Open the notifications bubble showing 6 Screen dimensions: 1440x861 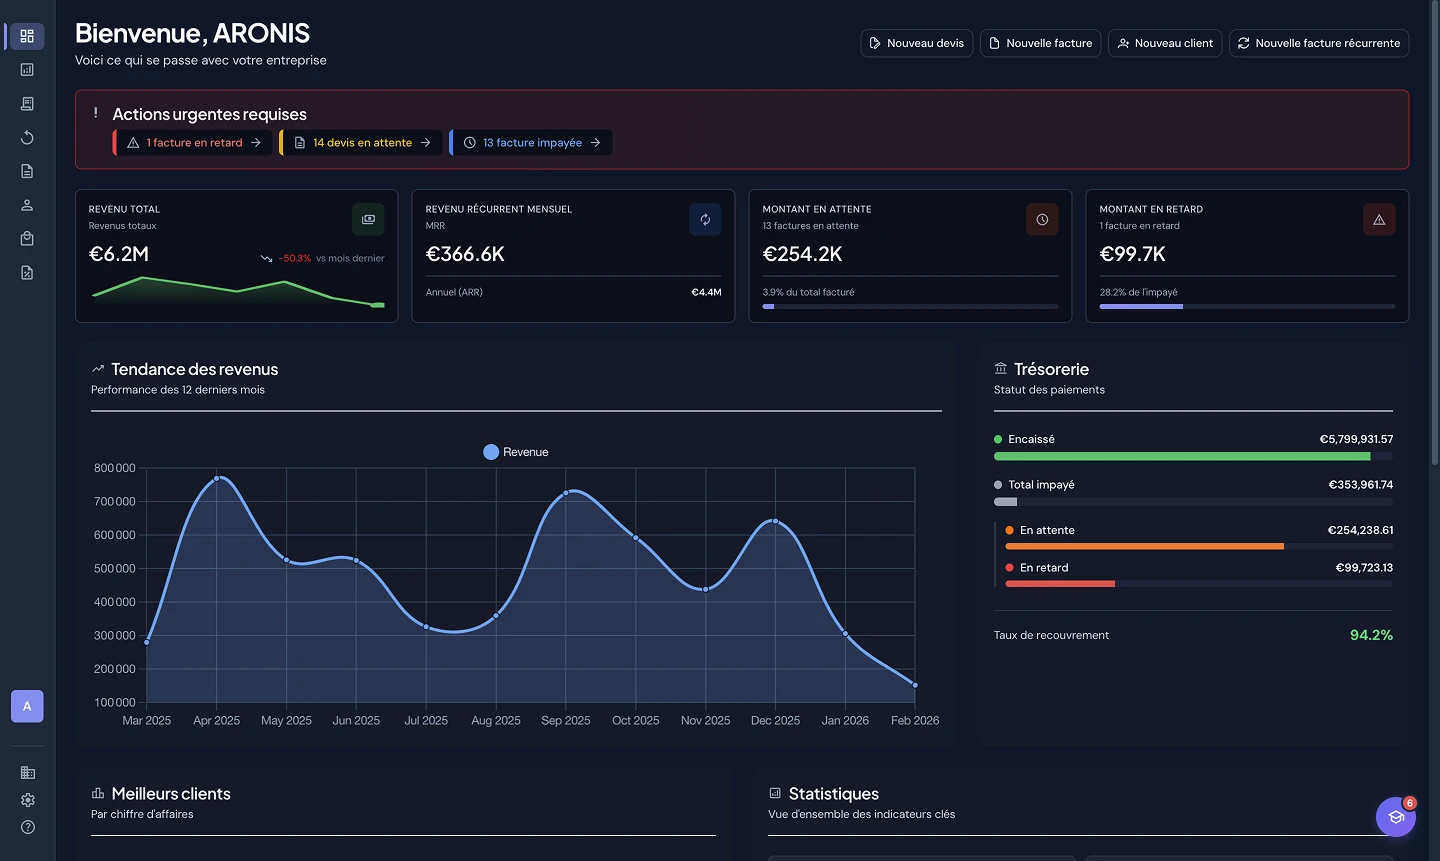pyautogui.click(x=1395, y=817)
